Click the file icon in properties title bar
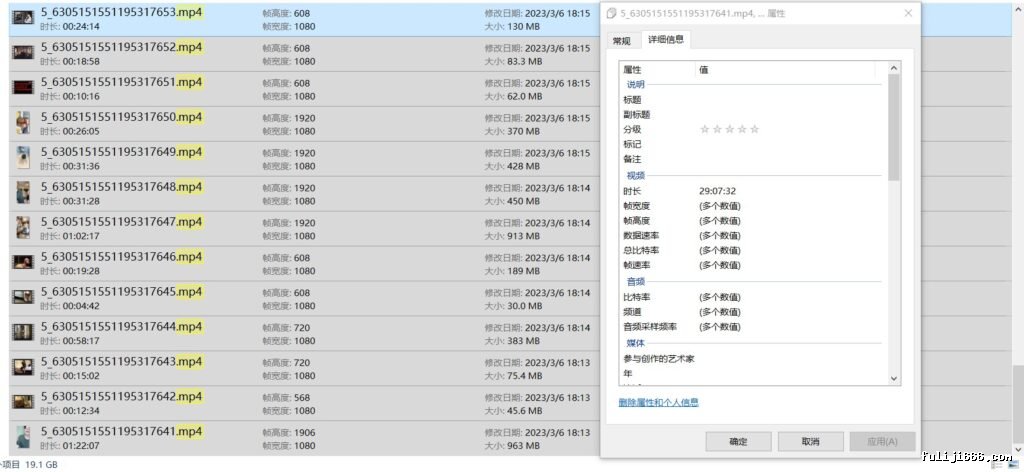Viewport: 1024px width, 472px height. (x=611, y=13)
